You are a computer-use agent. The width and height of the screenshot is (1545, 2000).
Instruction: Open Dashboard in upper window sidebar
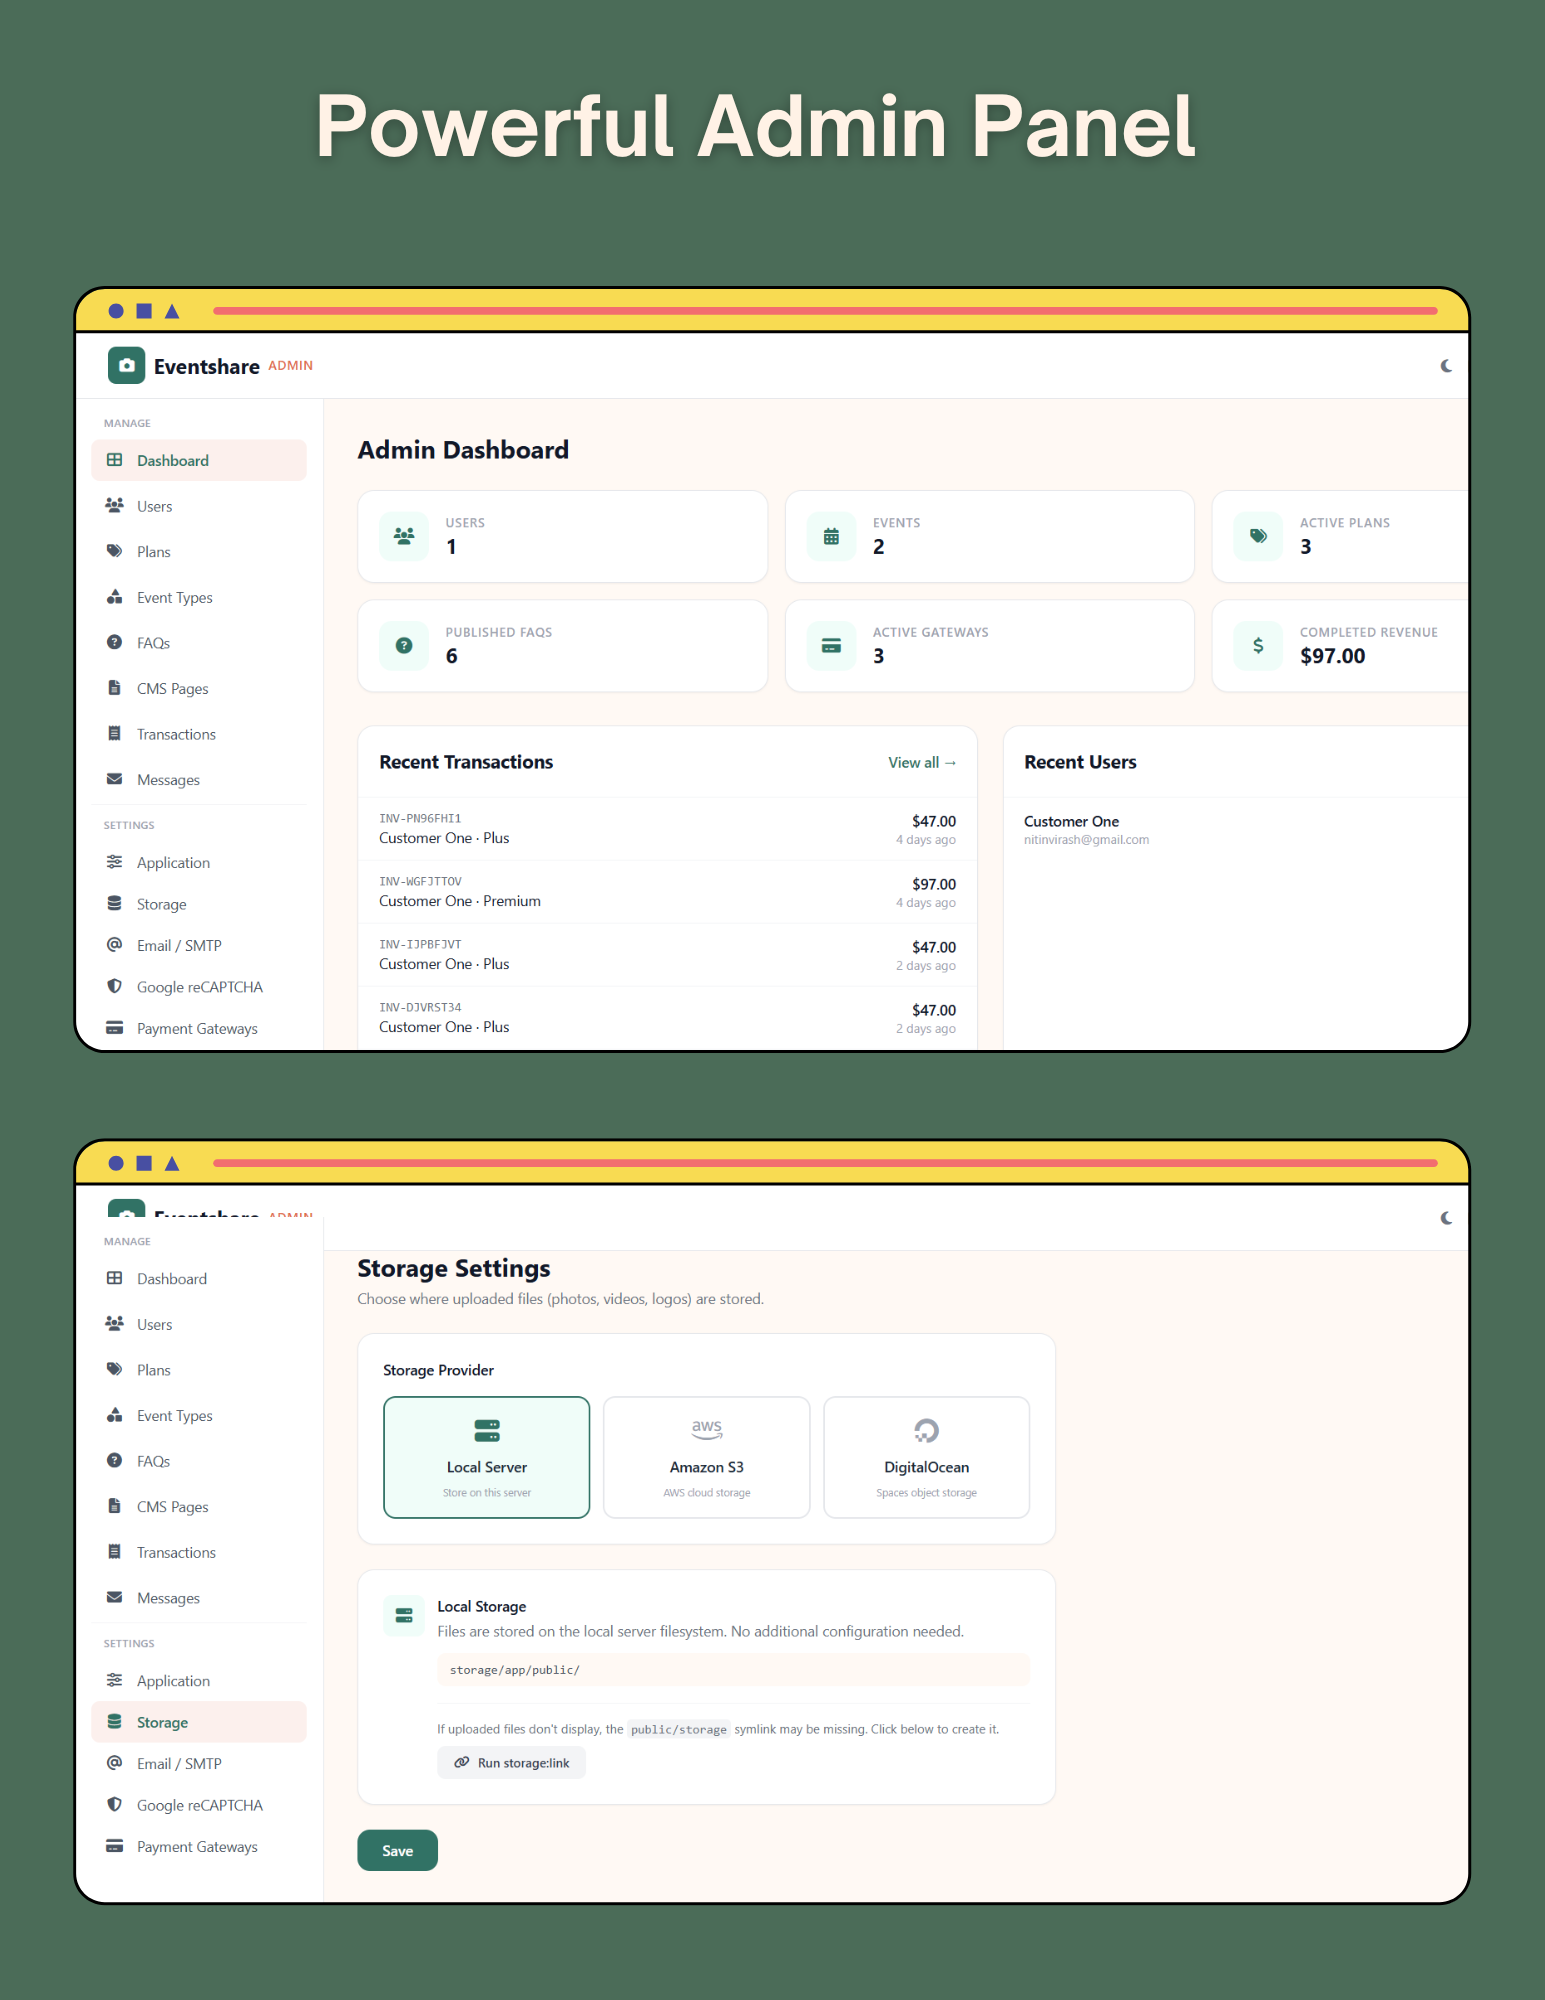point(199,461)
